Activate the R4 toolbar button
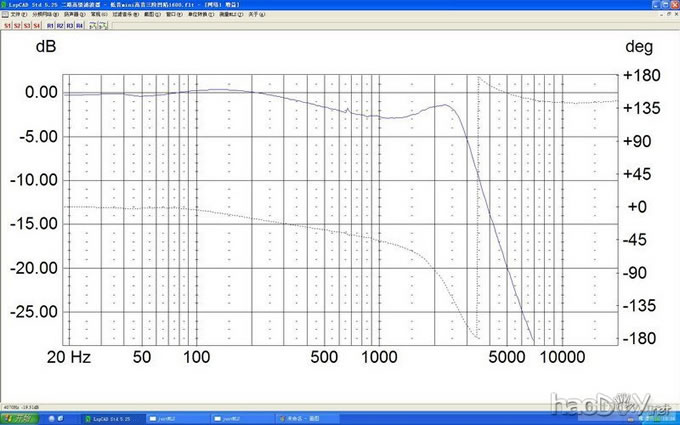 (80, 24)
